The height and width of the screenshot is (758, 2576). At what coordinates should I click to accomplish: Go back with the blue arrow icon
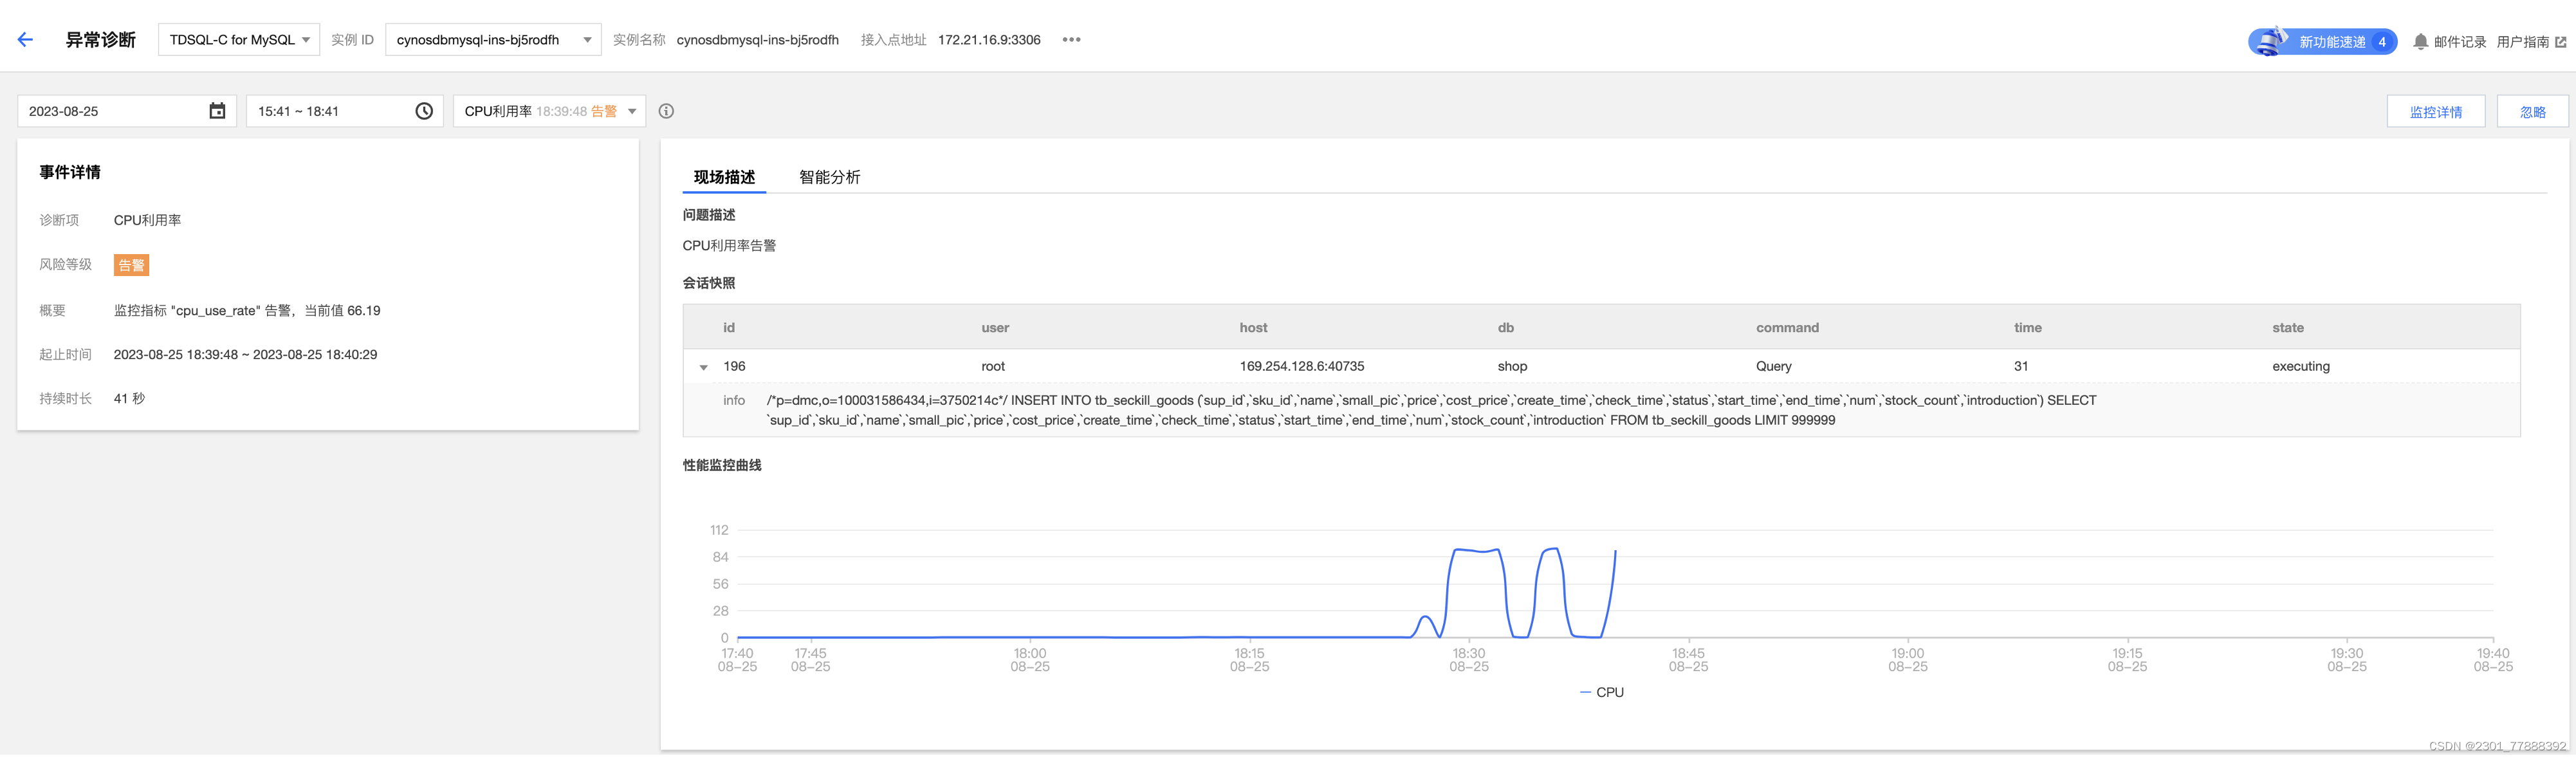(25, 40)
